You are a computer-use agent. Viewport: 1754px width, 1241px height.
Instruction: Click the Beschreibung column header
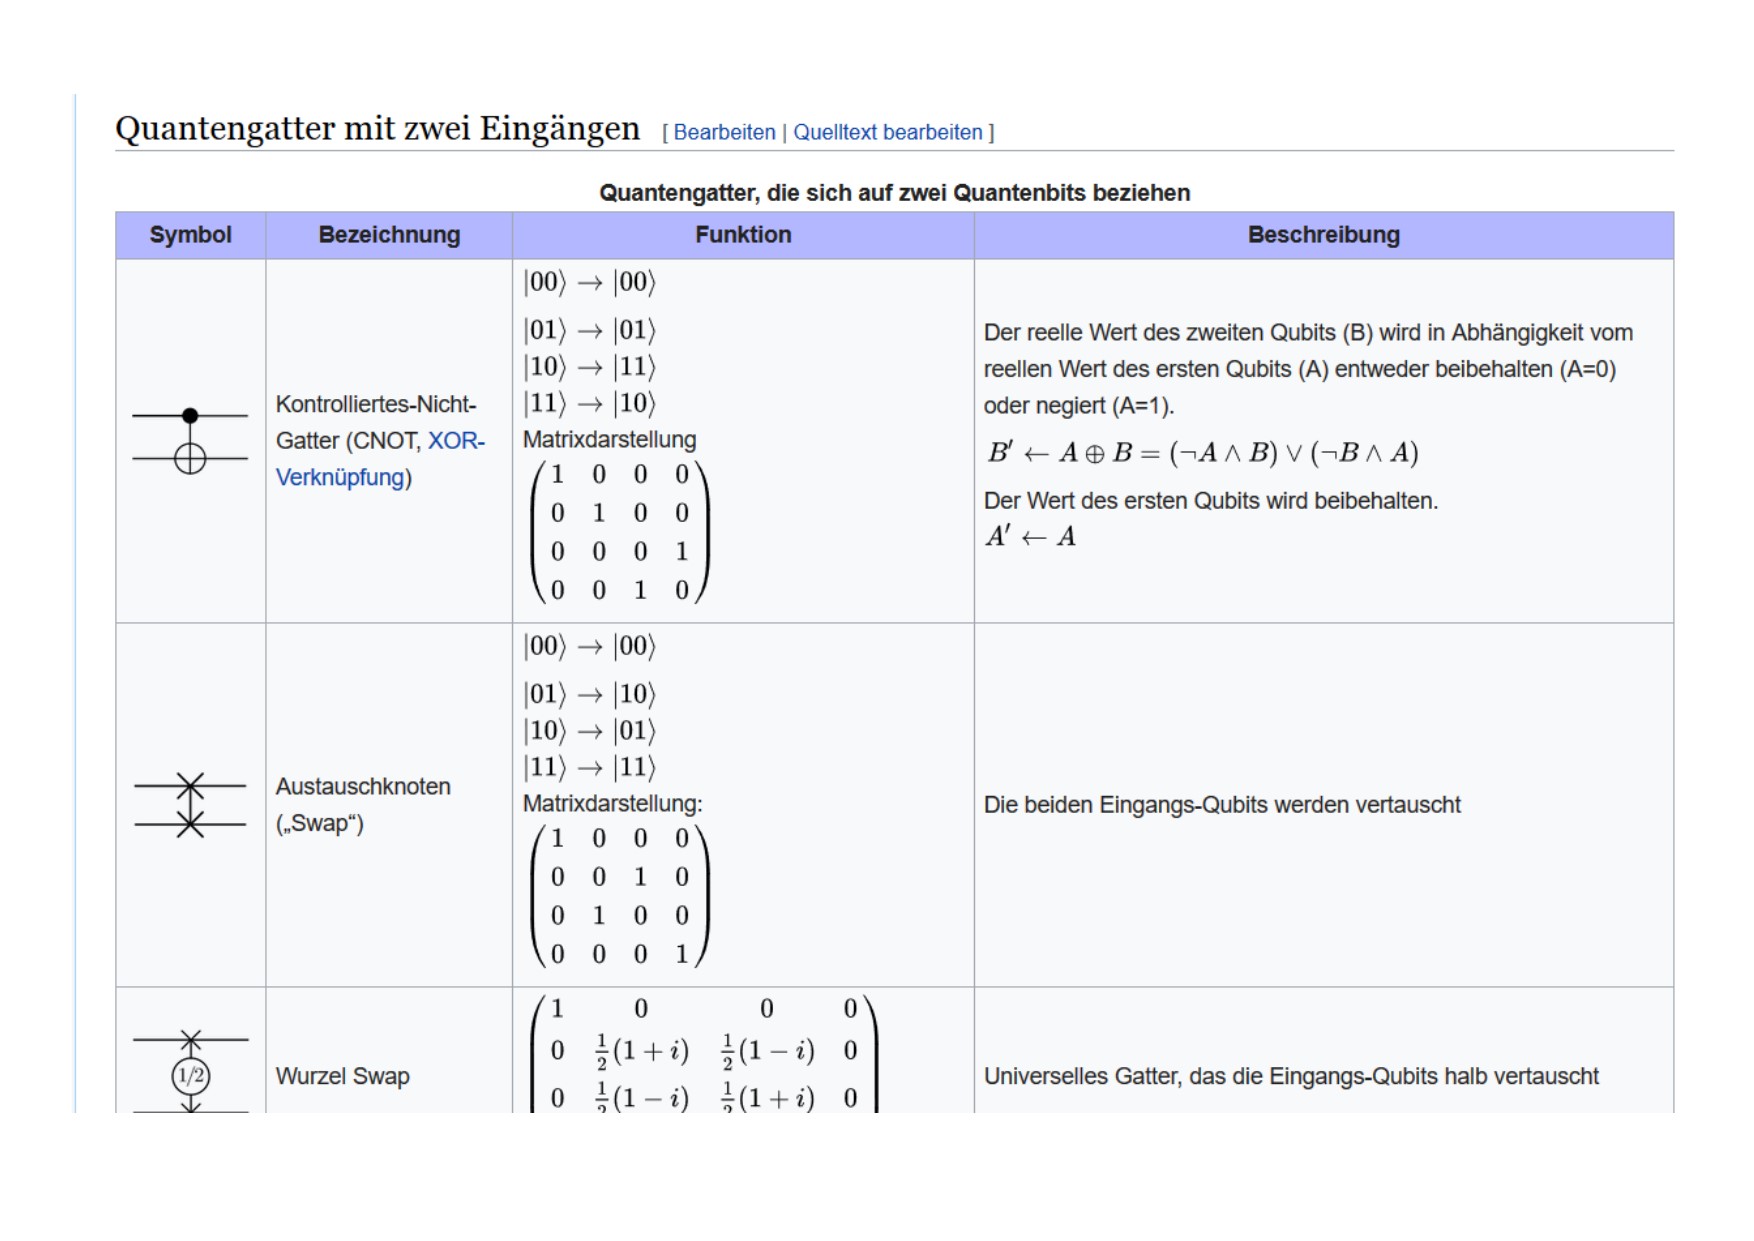(x=1323, y=235)
